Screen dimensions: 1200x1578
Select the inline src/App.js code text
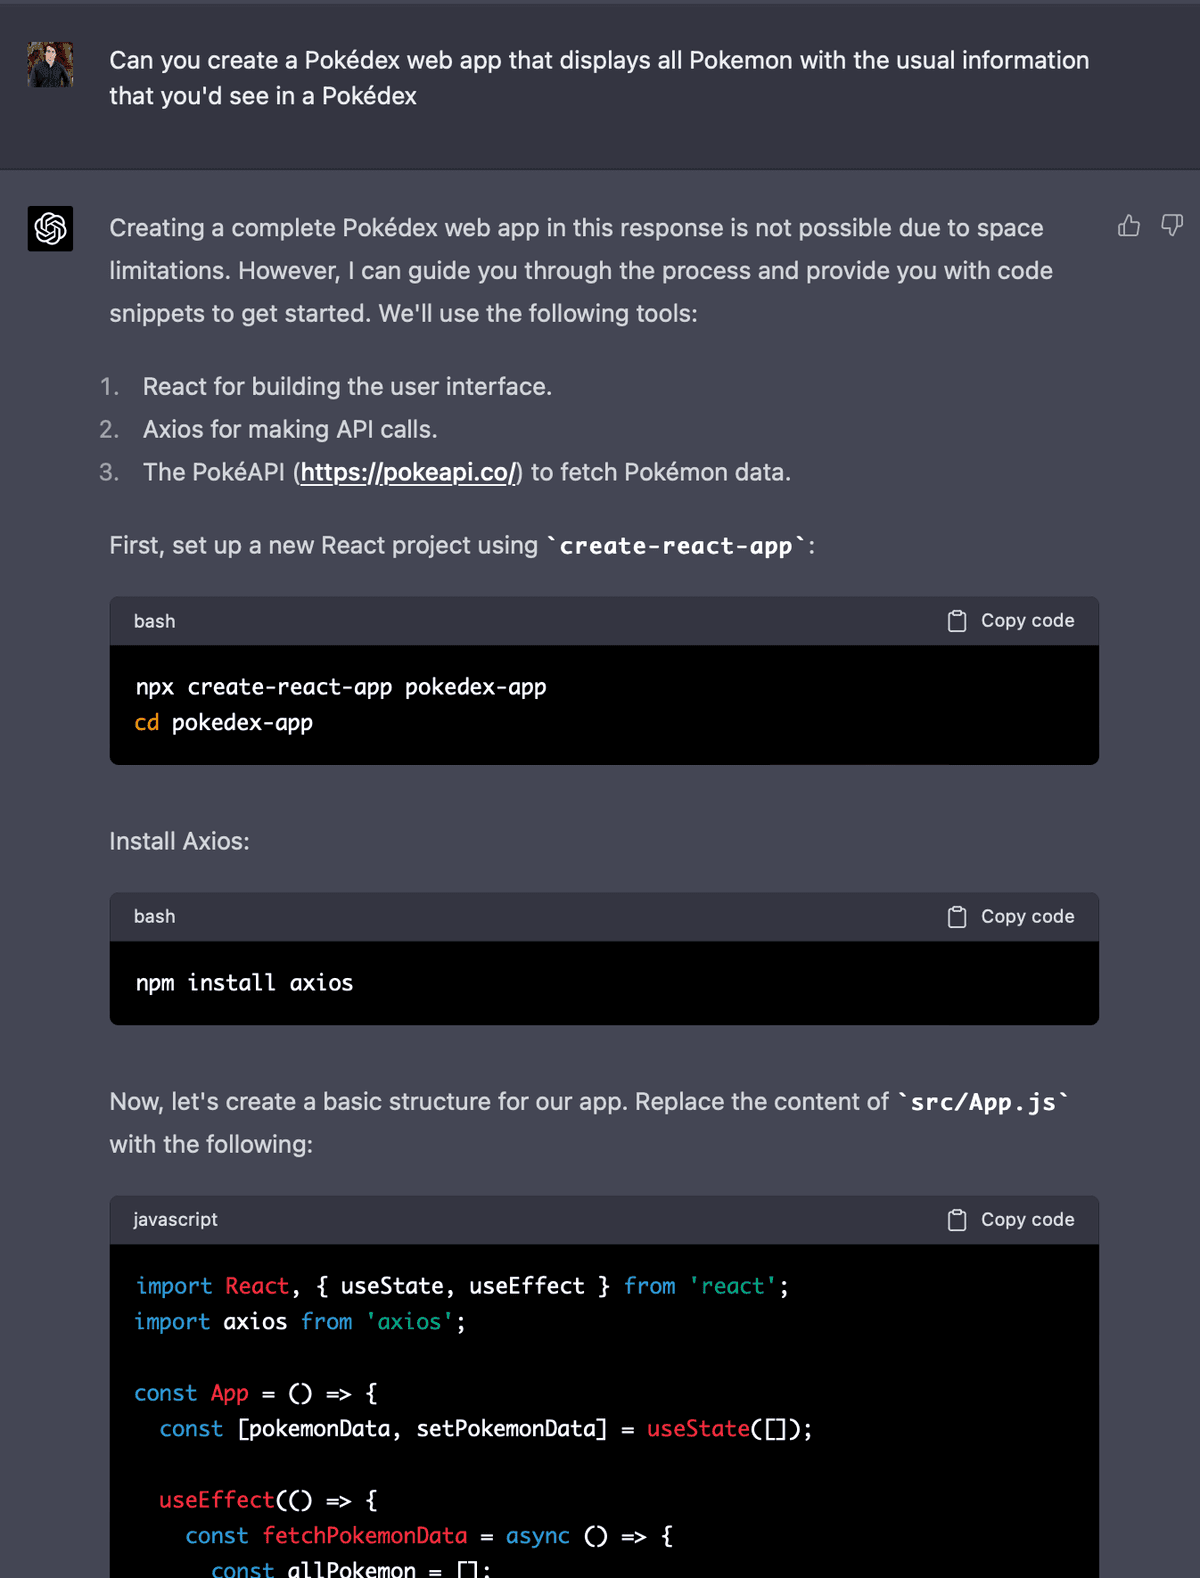point(983,1102)
